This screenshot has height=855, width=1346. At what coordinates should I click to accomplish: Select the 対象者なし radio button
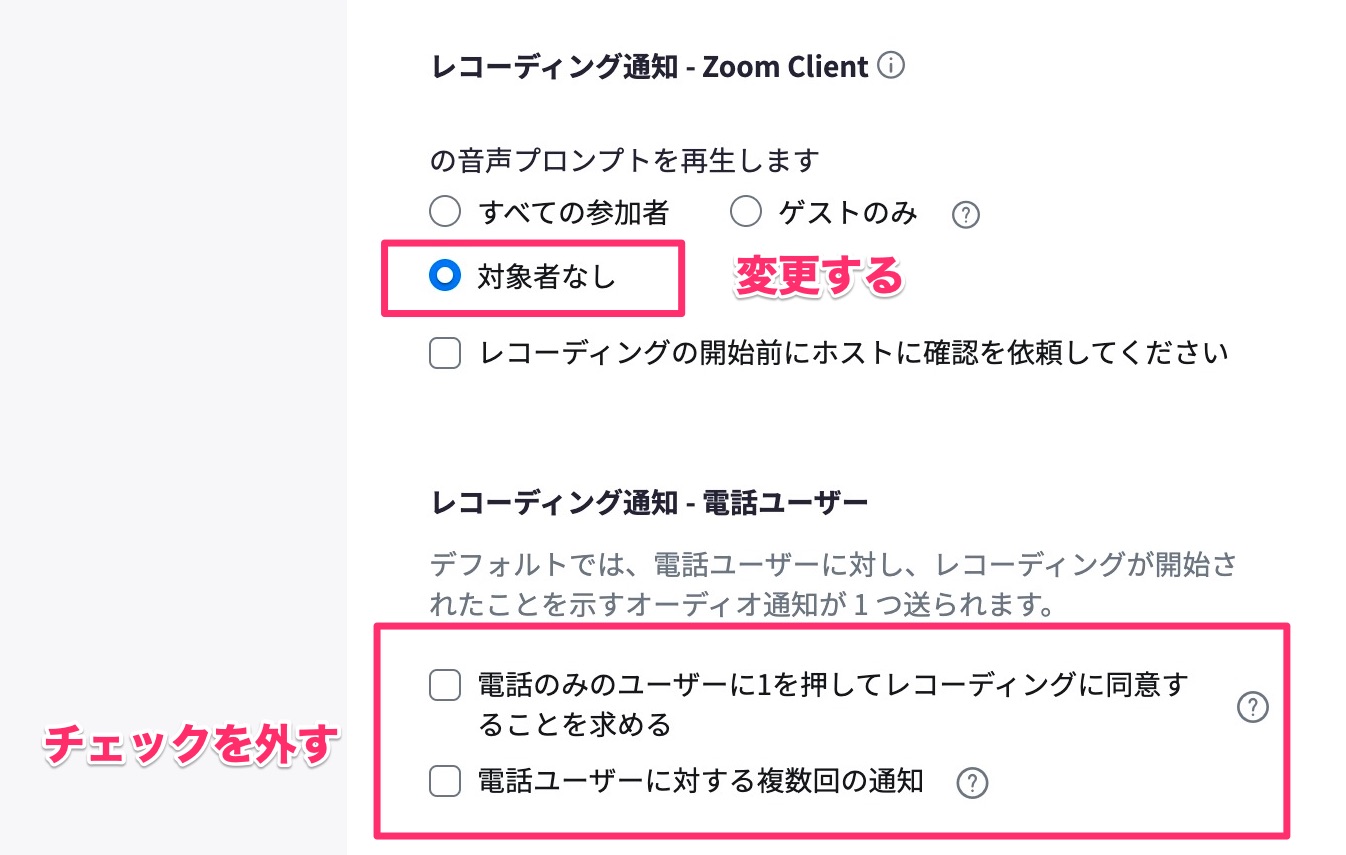coord(445,277)
